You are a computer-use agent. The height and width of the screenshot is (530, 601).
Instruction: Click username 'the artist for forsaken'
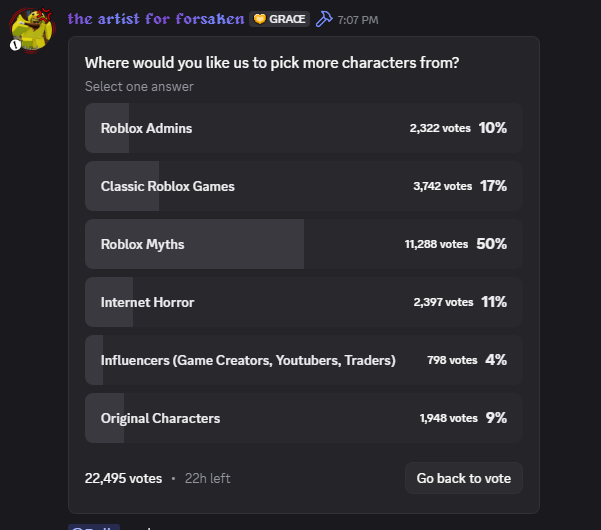tap(155, 19)
